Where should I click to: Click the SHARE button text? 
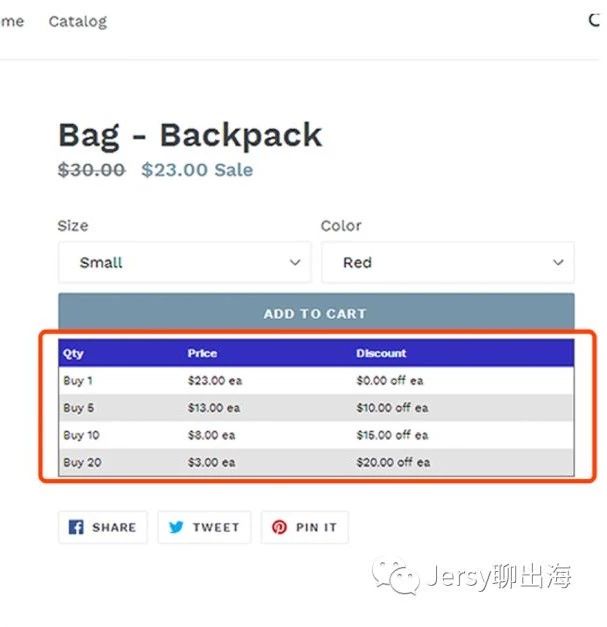tap(114, 527)
